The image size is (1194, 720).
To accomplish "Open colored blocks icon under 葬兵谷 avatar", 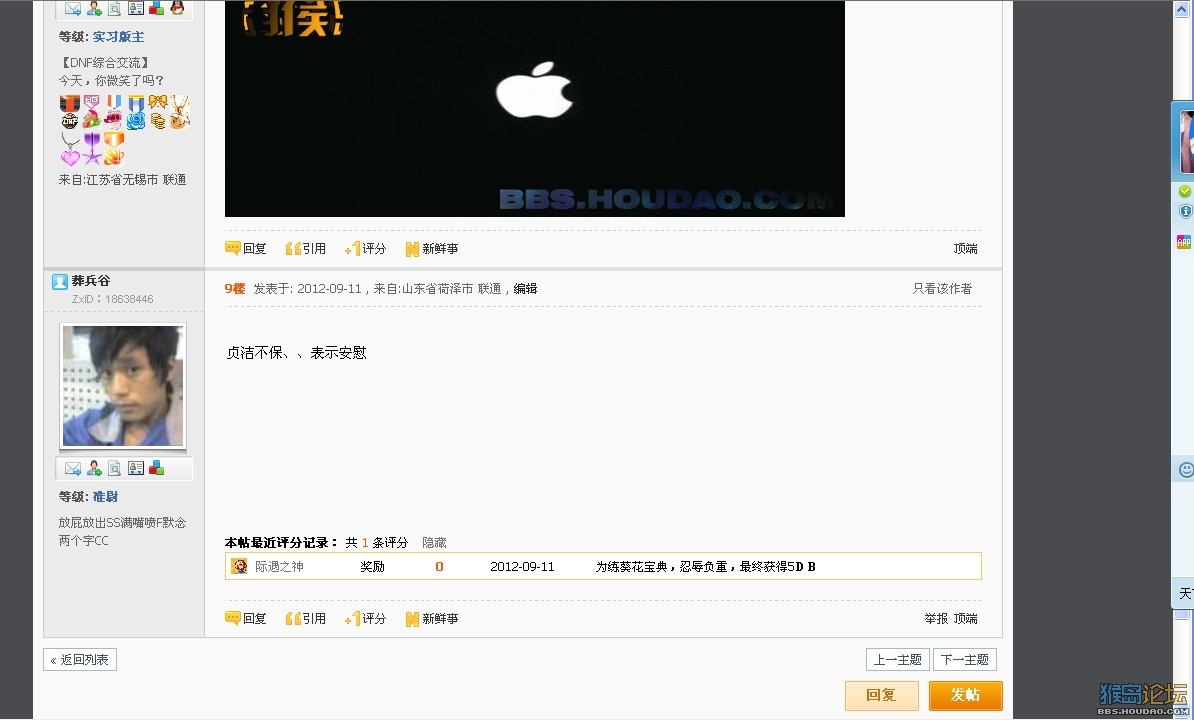I will (x=156, y=468).
